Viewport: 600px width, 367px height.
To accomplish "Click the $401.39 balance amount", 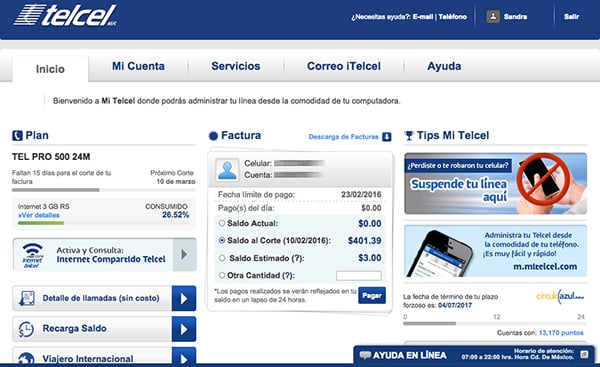I will point(364,241).
